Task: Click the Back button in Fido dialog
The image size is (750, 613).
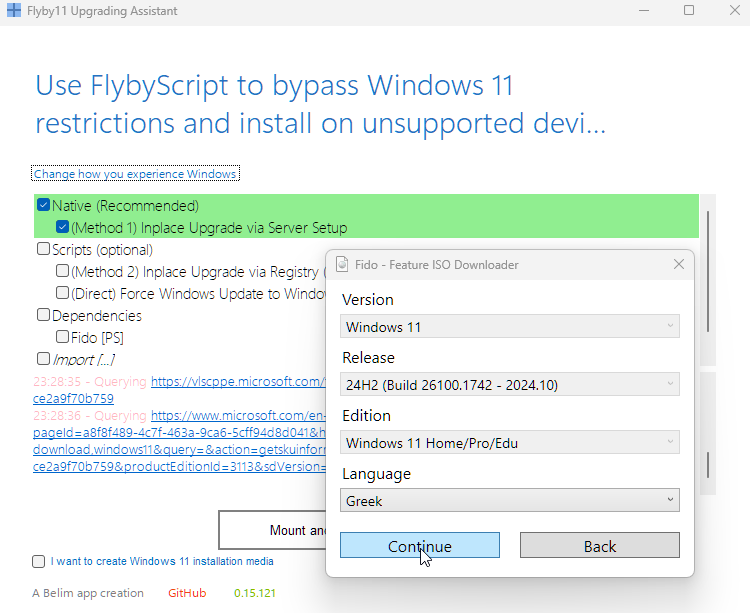Action: pyautogui.click(x=600, y=546)
